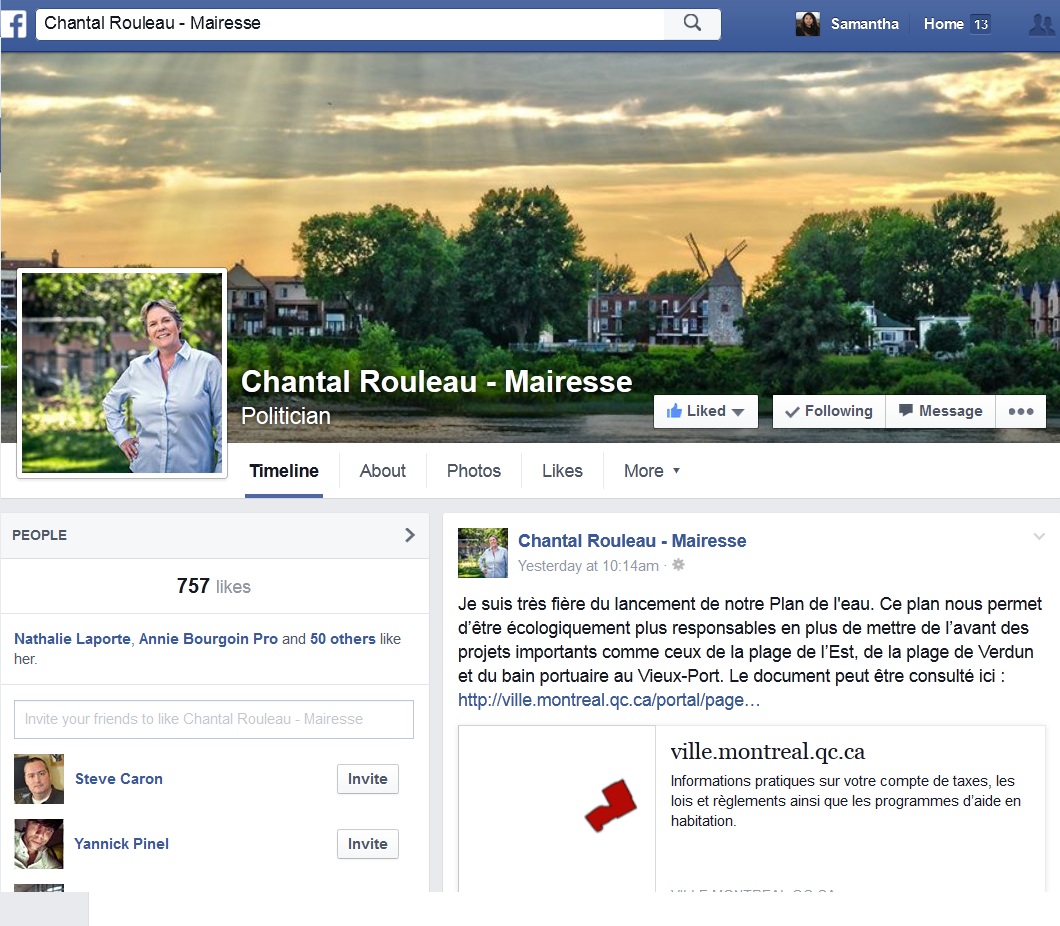1060x926 pixels.
Task: Open the post options chevron
Action: click(1039, 537)
